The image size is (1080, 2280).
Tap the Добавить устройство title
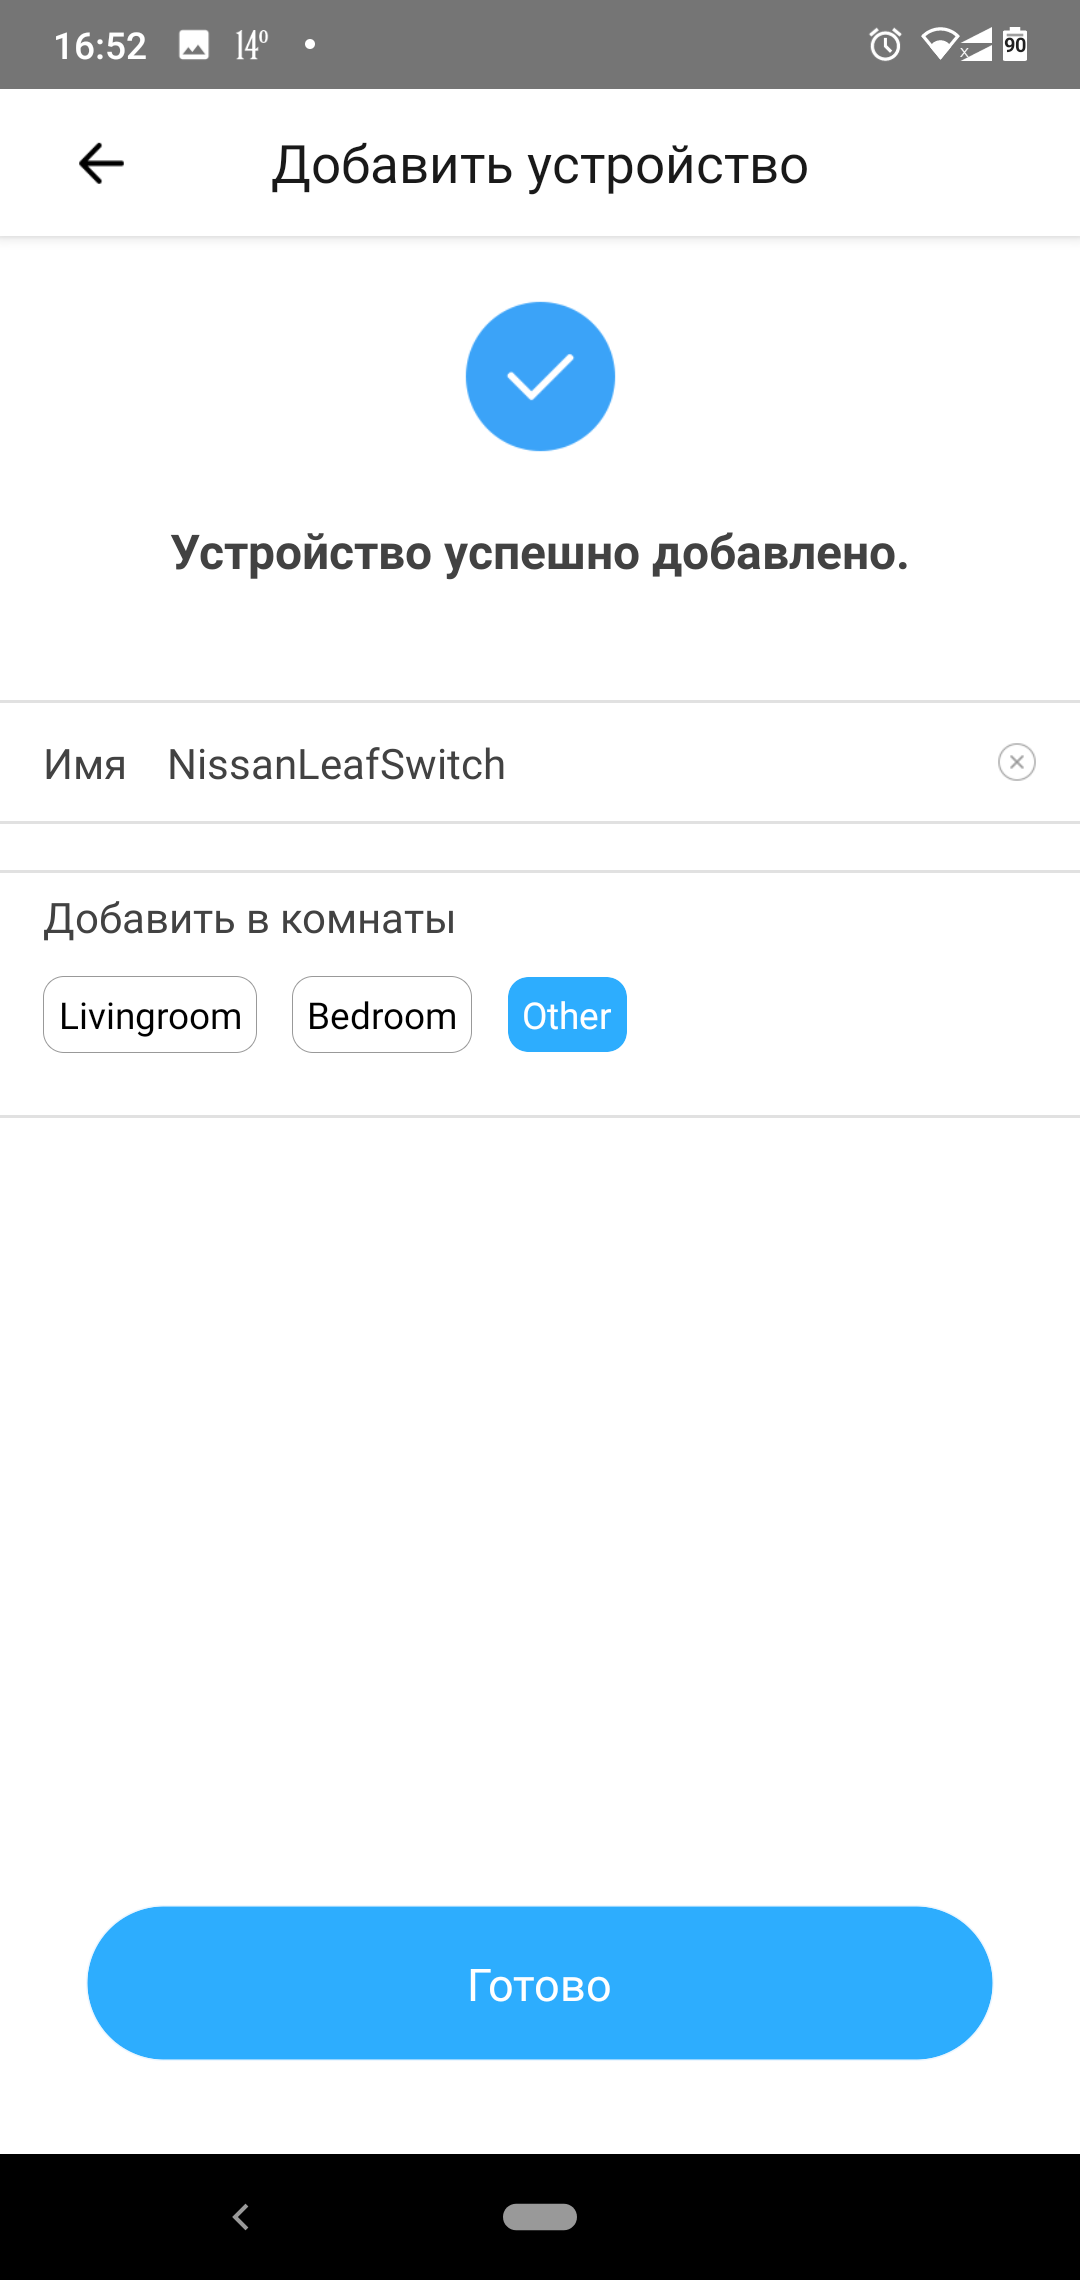click(540, 165)
